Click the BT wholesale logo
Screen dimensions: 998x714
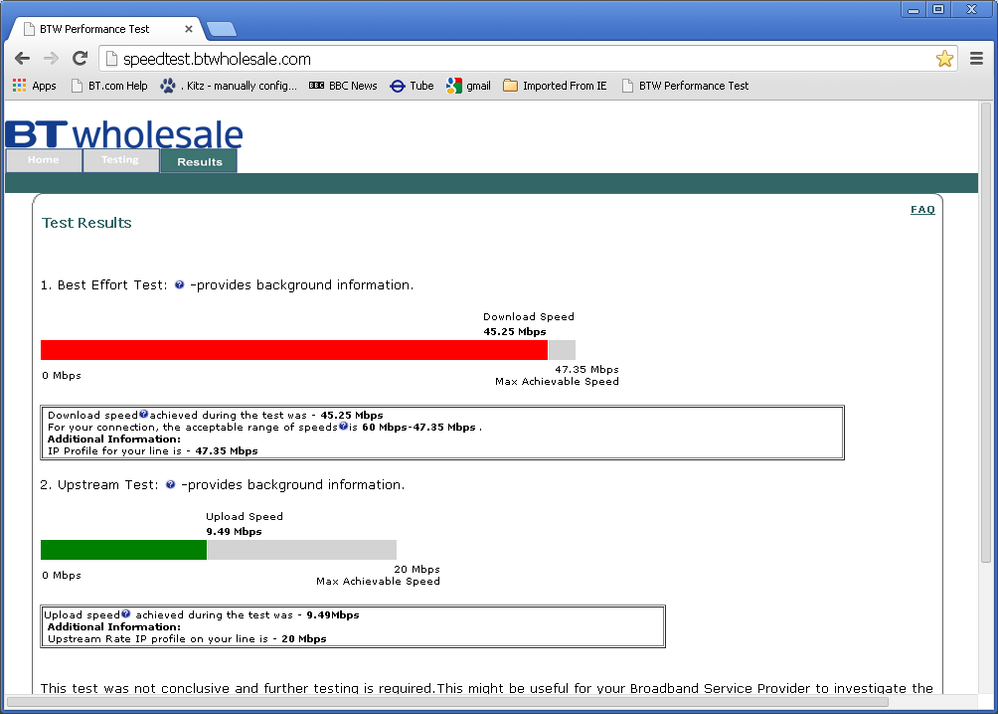pyautogui.click(x=124, y=134)
